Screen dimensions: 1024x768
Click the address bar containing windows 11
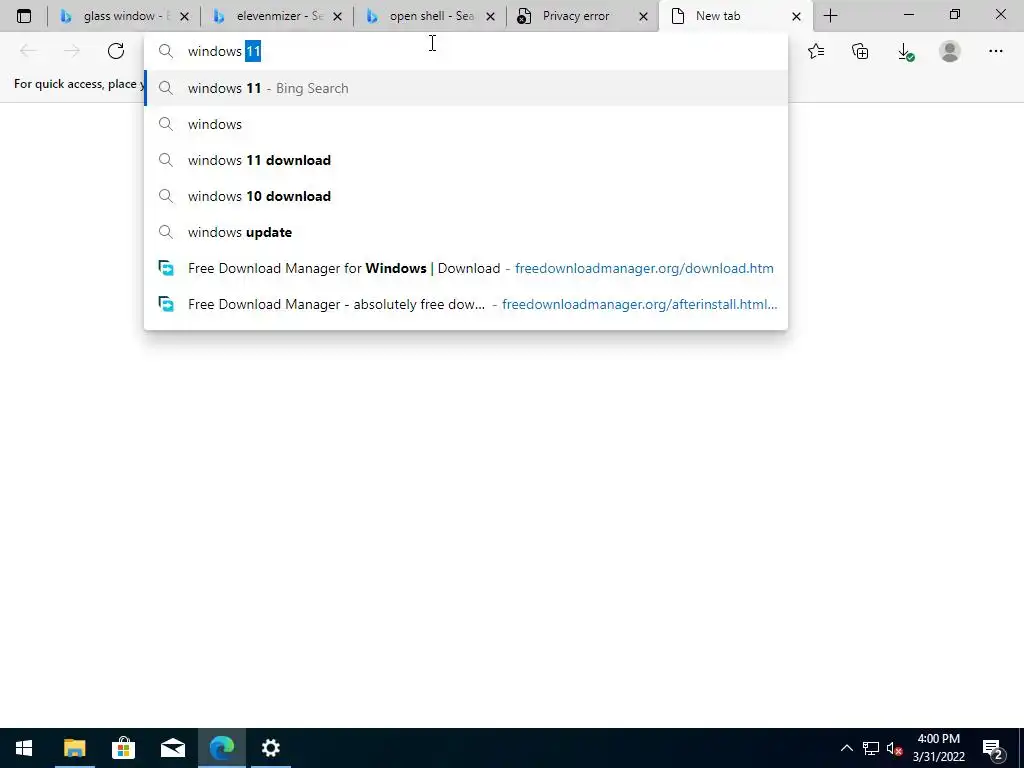(466, 51)
